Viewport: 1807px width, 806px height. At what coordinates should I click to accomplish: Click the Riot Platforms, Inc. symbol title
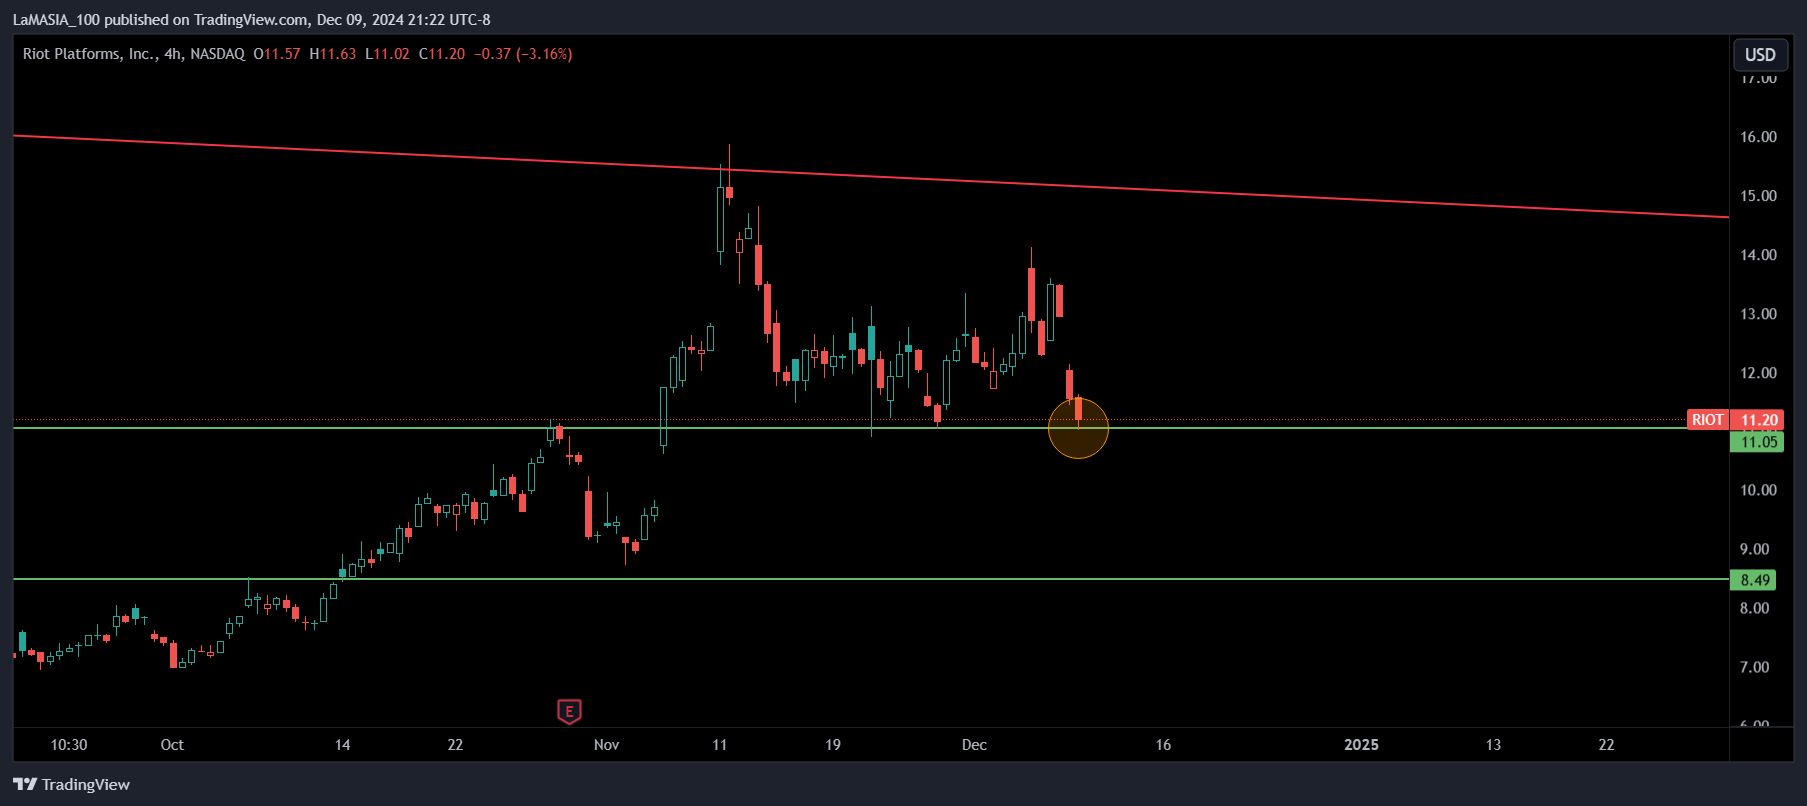(x=89, y=54)
